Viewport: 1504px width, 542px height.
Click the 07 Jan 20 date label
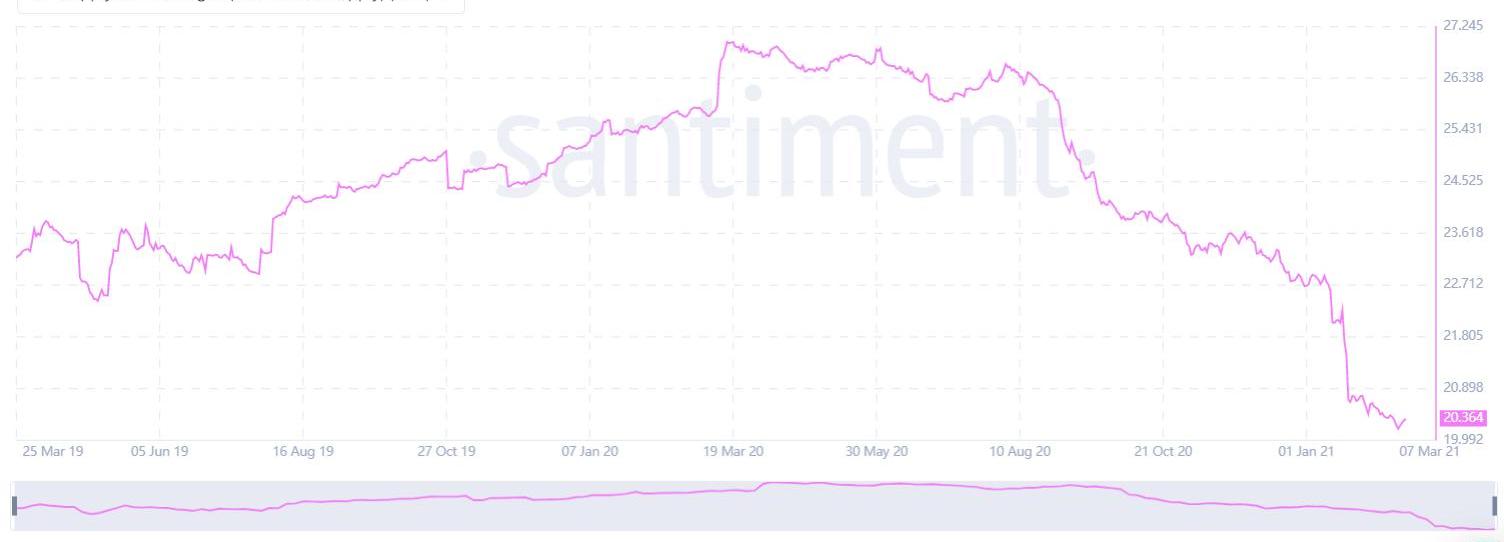589,452
